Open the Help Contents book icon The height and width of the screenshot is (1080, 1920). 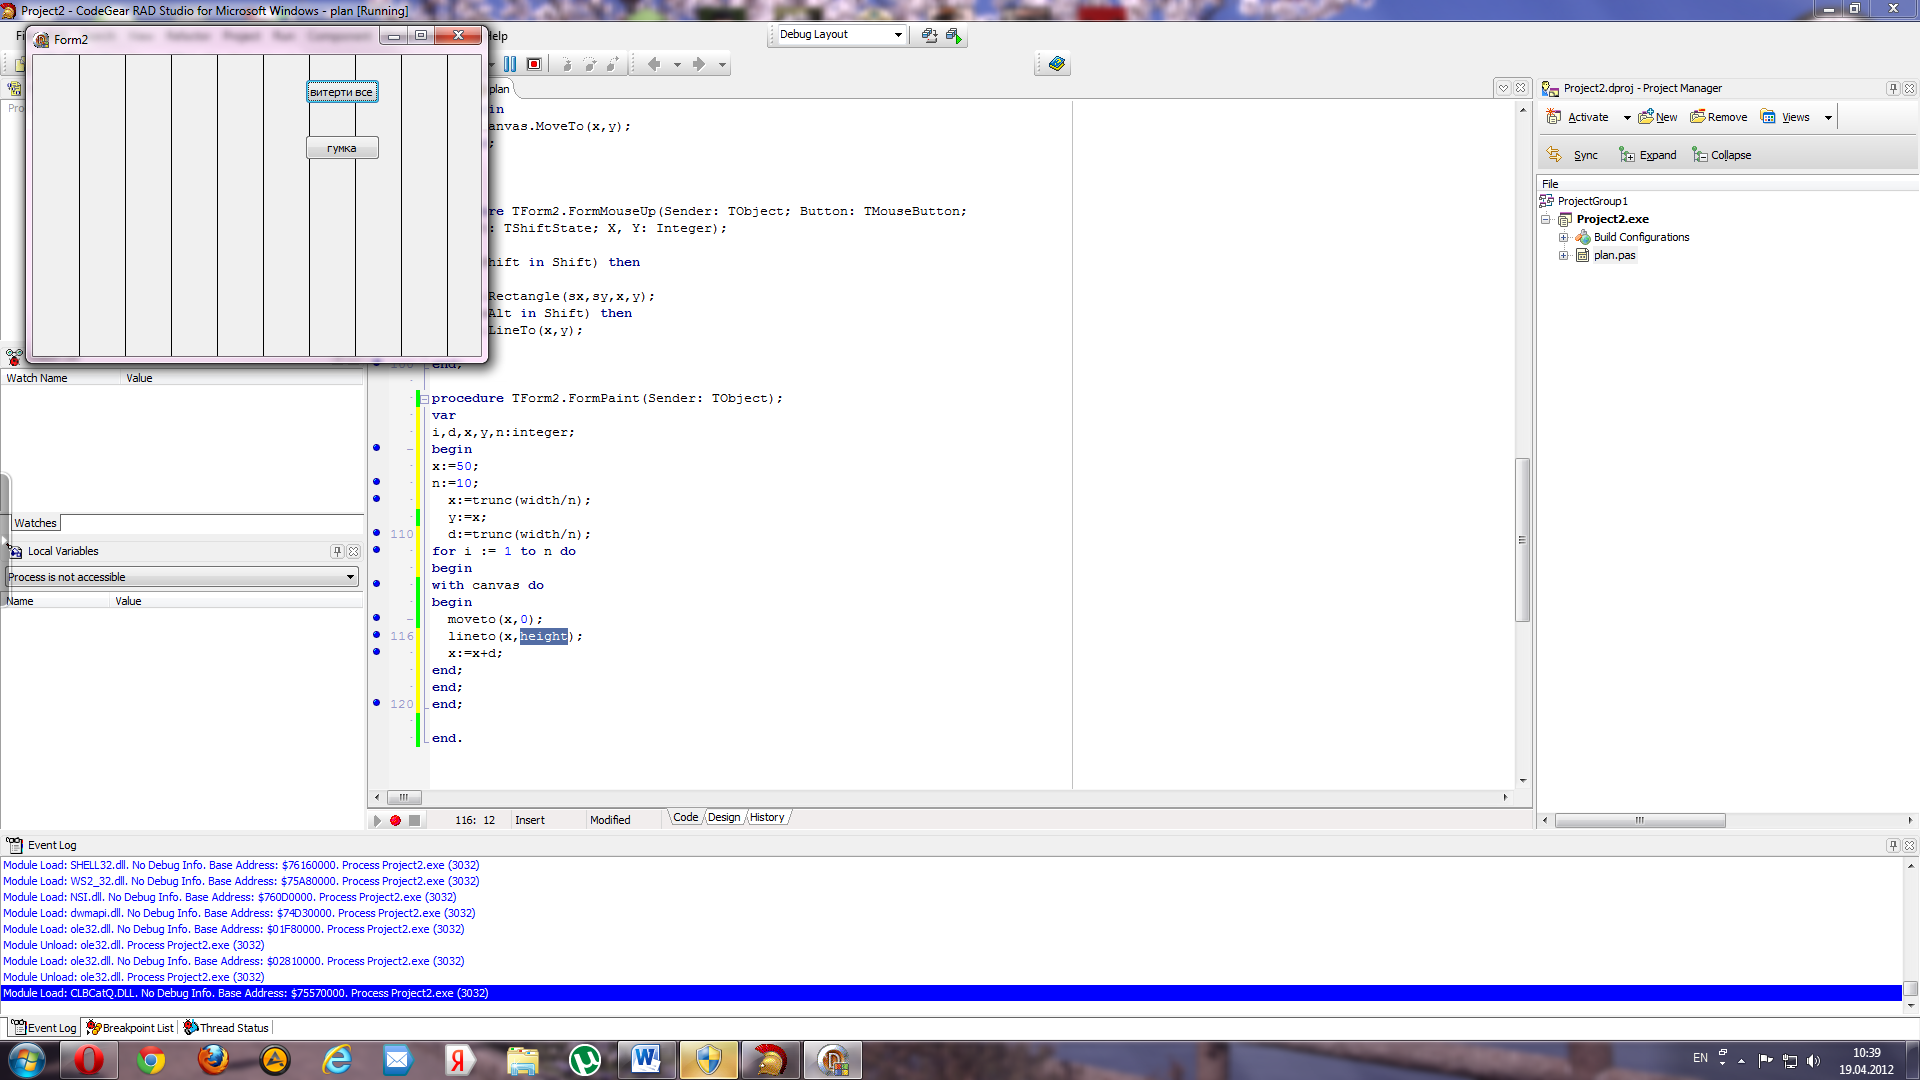click(1056, 64)
